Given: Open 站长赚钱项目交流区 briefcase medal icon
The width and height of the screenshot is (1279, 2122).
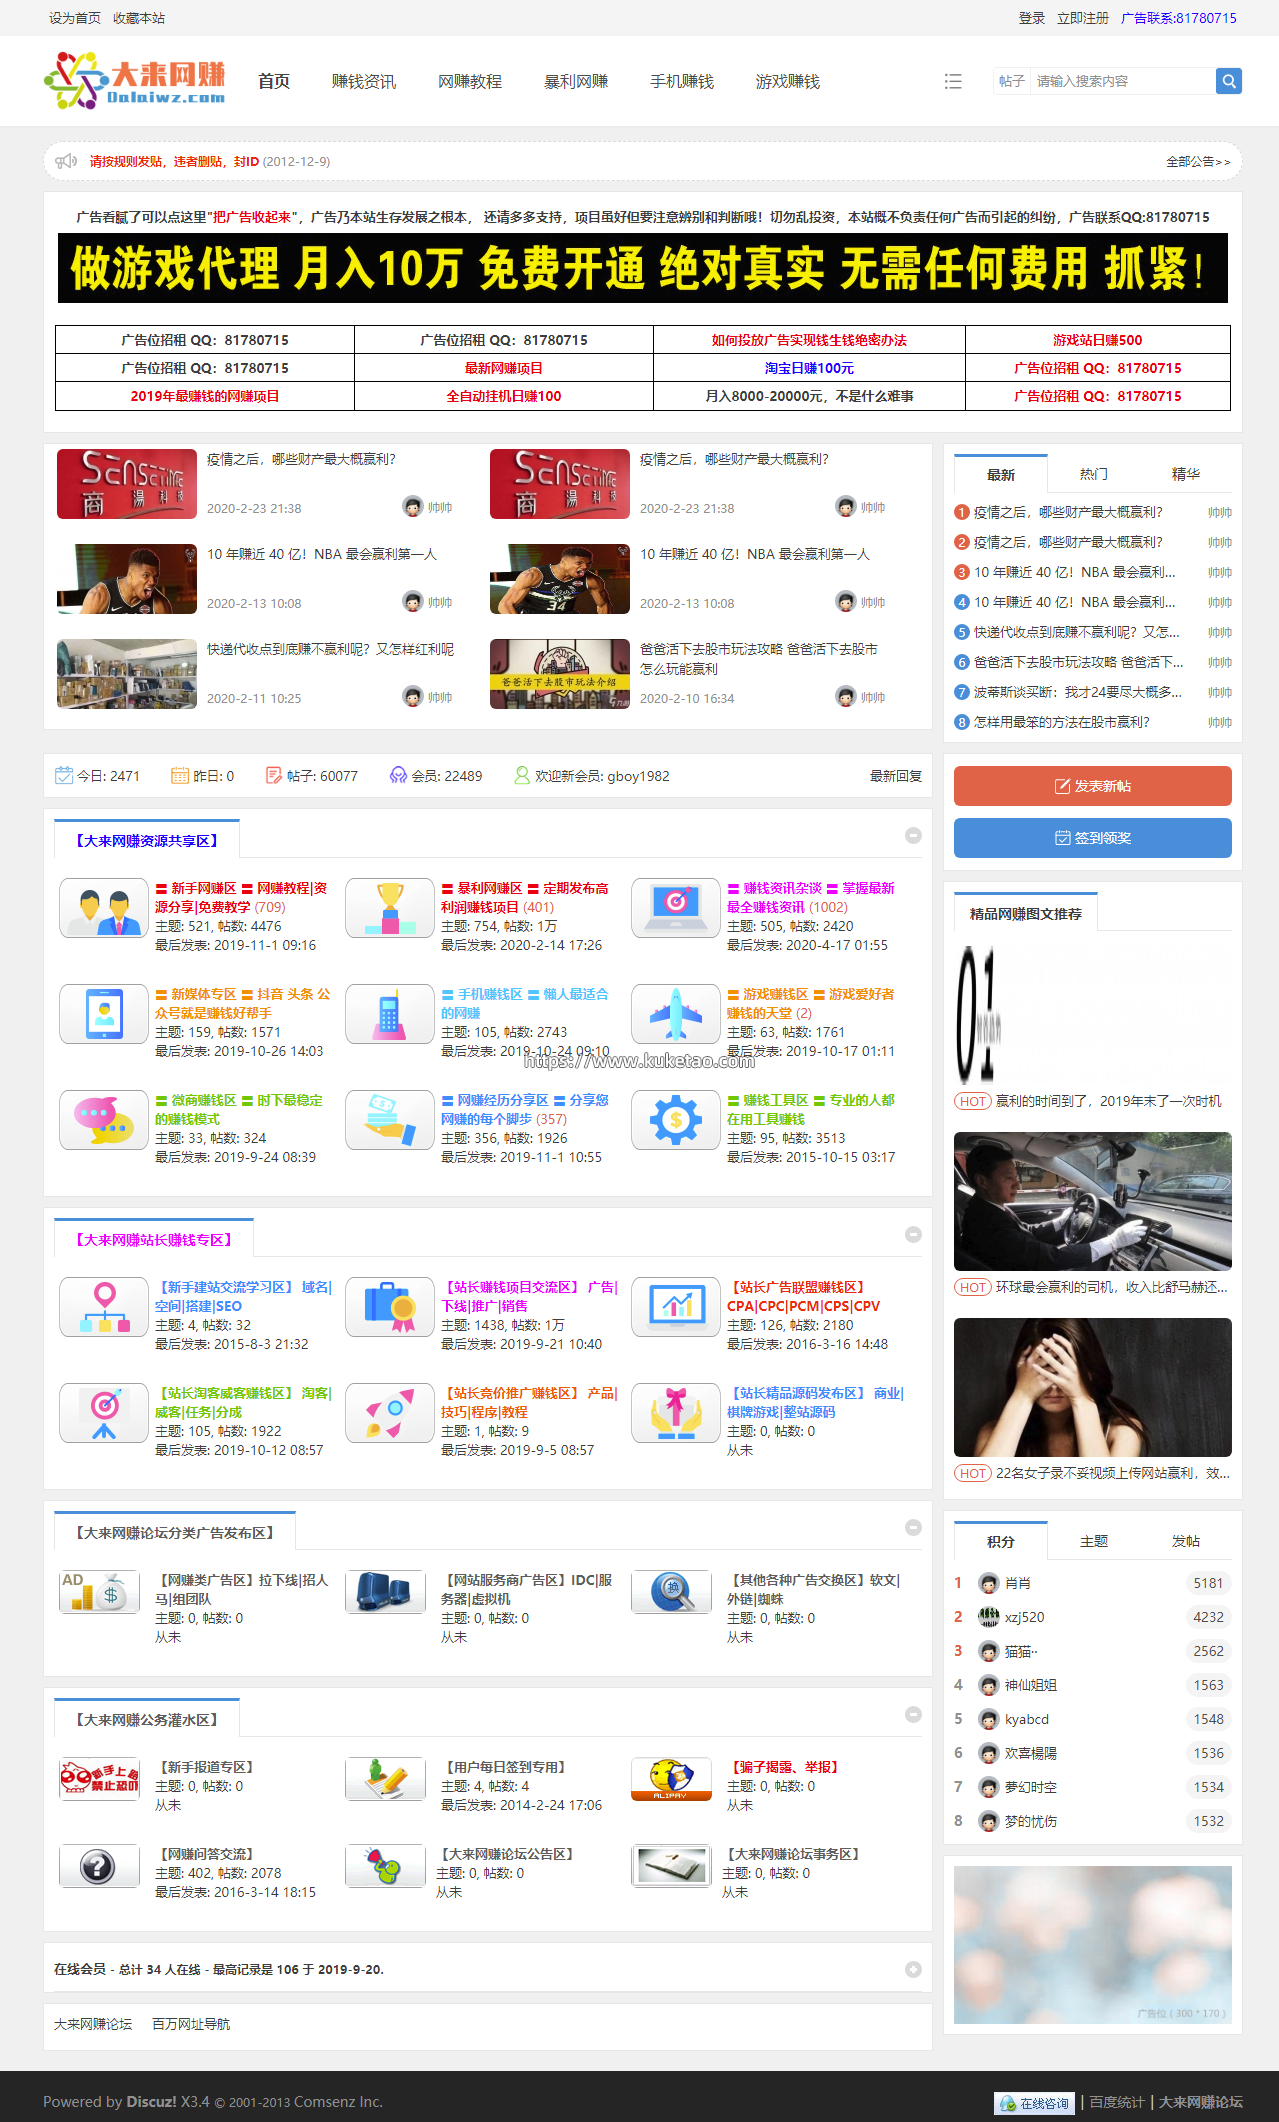Looking at the screenshot, I should tap(390, 1306).
